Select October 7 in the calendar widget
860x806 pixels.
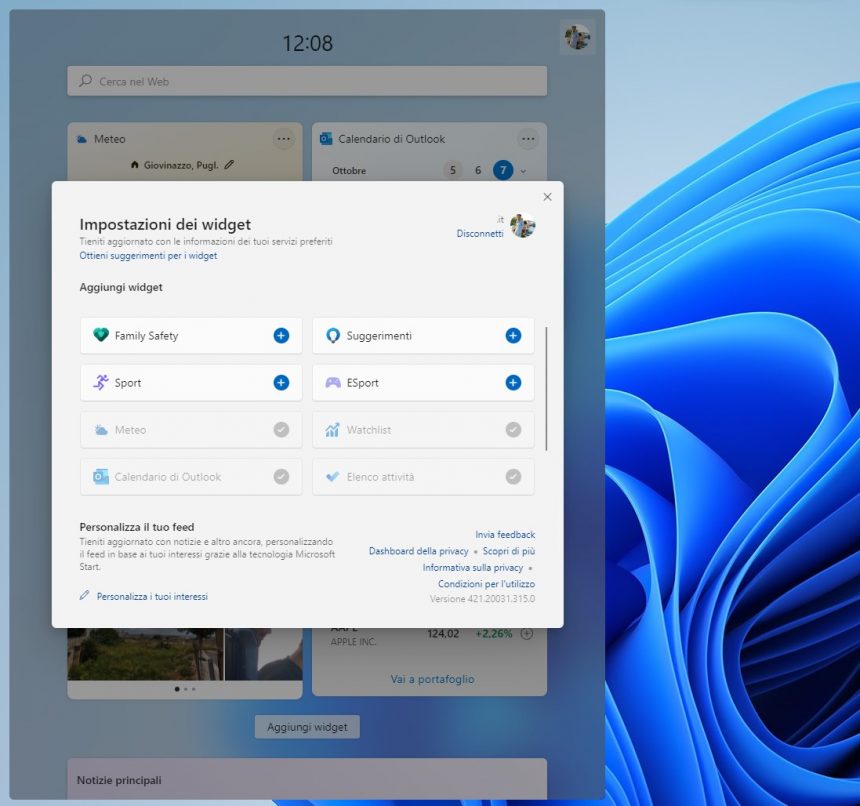point(503,170)
